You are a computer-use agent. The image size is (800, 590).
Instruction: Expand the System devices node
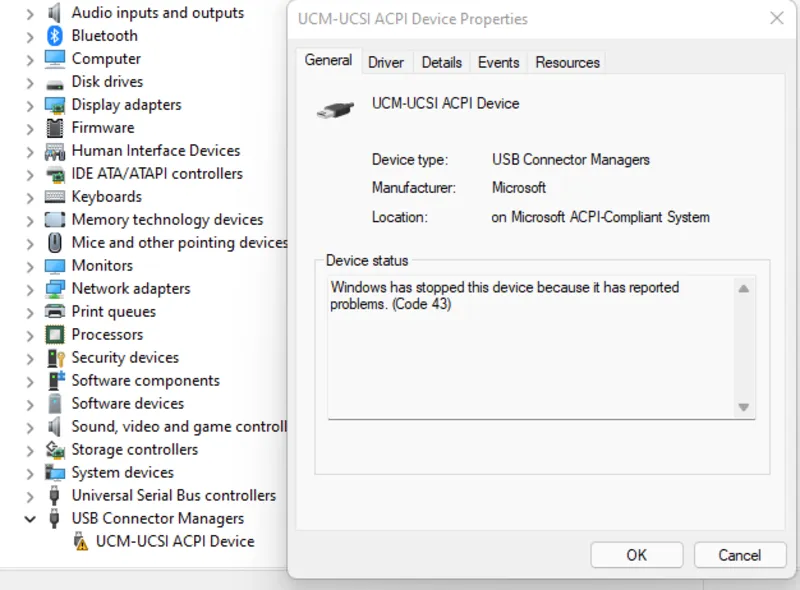(x=29, y=473)
